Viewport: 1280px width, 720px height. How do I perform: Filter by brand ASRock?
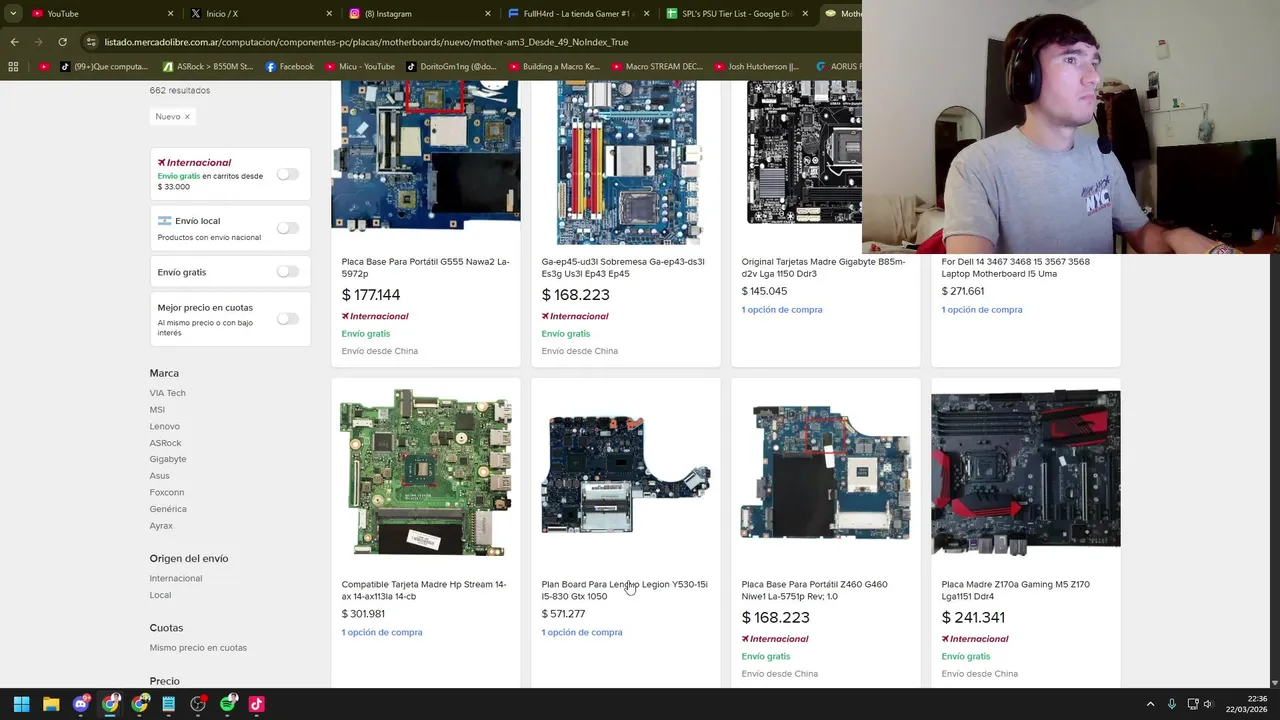tap(166, 443)
